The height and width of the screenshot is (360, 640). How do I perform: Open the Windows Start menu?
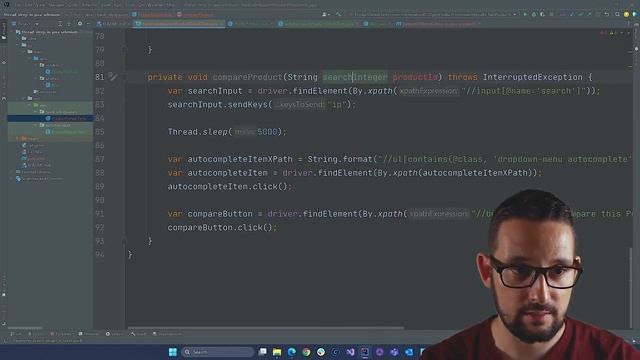click(173, 352)
